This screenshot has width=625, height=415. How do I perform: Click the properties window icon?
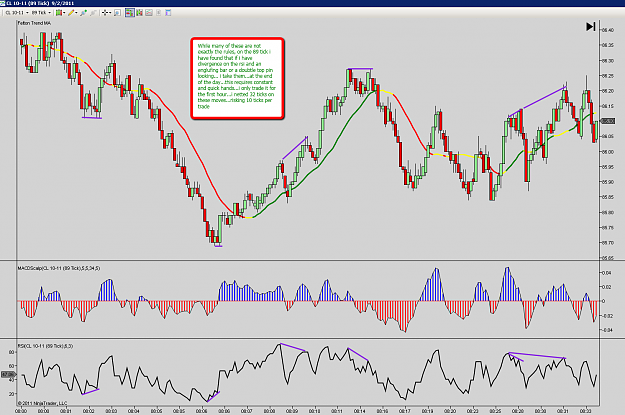[x=168, y=13]
